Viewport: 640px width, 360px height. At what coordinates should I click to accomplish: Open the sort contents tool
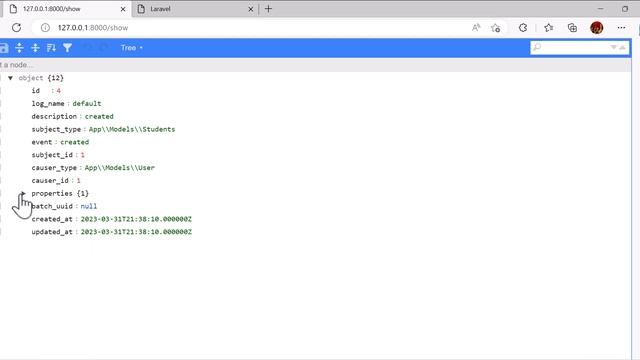coord(51,48)
